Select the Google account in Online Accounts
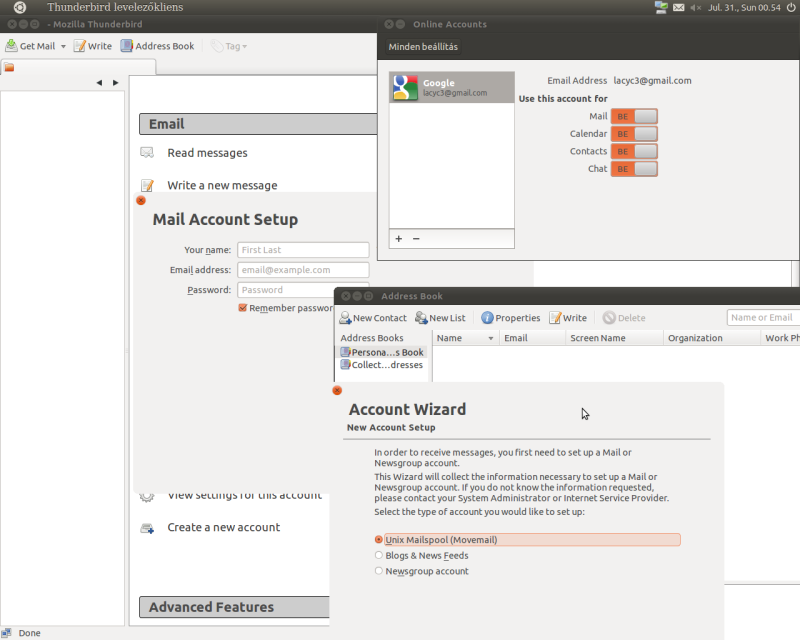 pos(452,87)
